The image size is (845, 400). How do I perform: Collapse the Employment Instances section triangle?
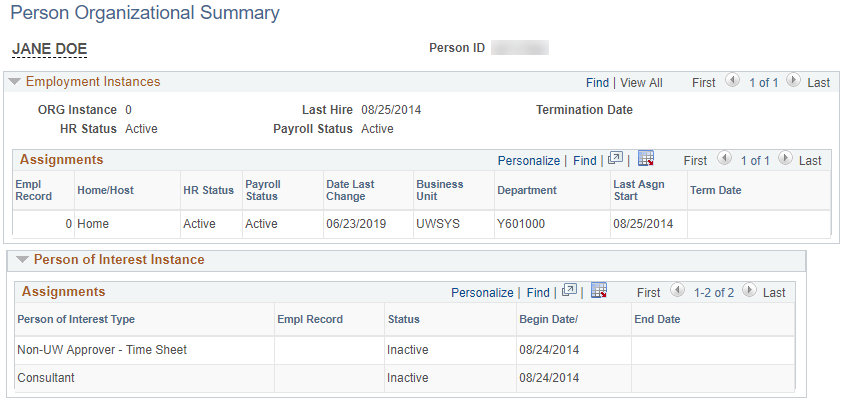15,82
